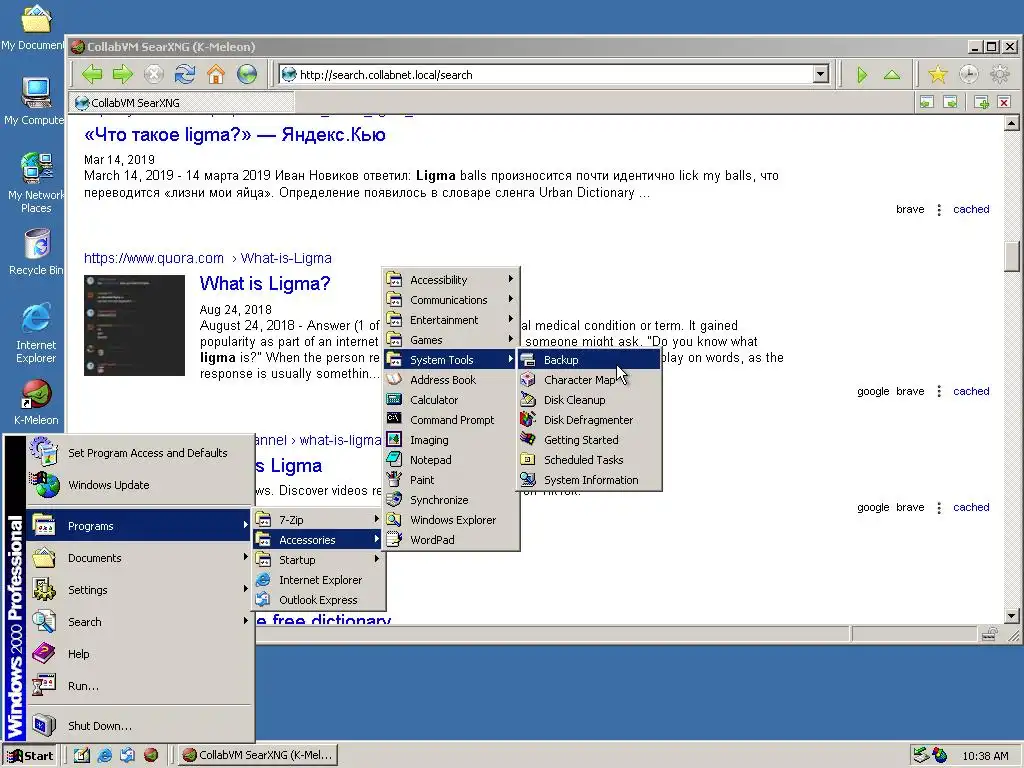Image resolution: width=1024 pixels, height=768 pixels.
Task: Click the green Up triangle toolbar icon
Action: coord(892,74)
